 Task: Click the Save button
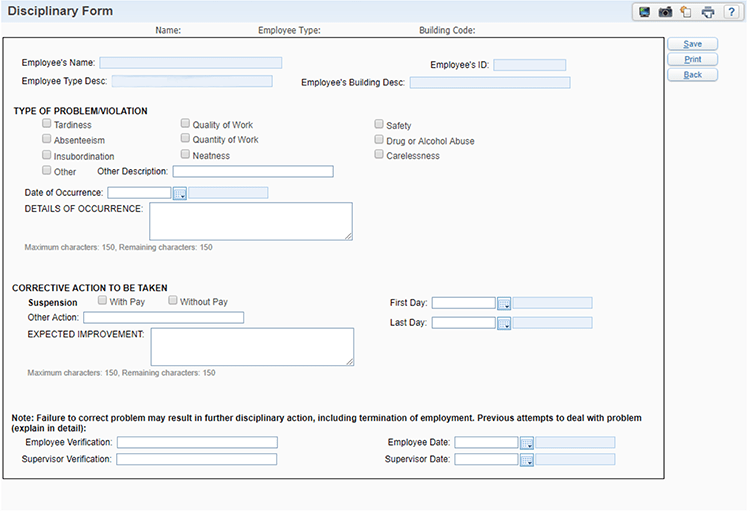[x=693, y=44]
